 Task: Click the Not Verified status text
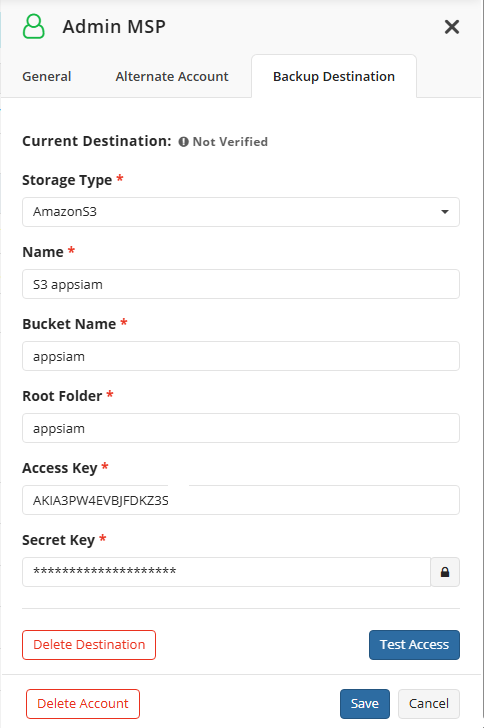pos(230,142)
